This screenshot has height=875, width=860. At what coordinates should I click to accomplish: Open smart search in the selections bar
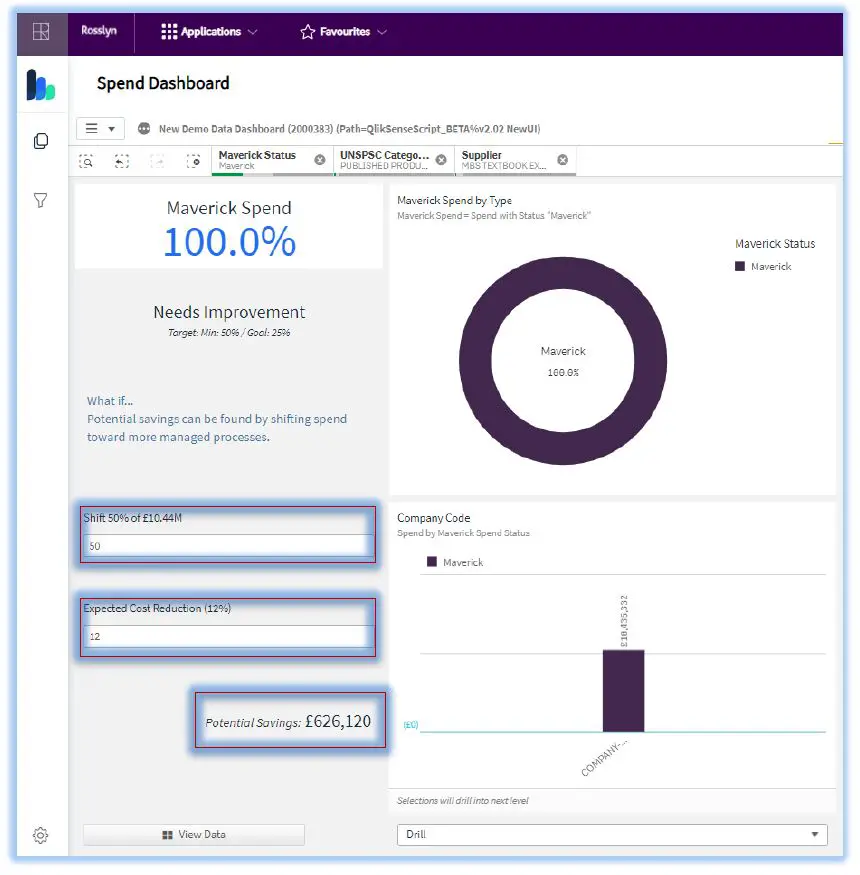point(86,160)
